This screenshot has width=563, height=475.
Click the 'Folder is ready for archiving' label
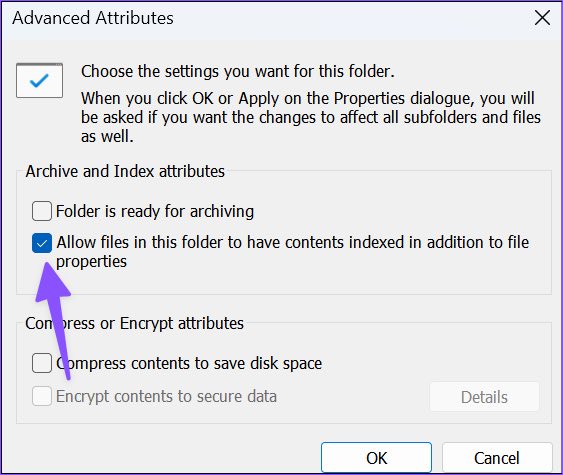tap(155, 211)
